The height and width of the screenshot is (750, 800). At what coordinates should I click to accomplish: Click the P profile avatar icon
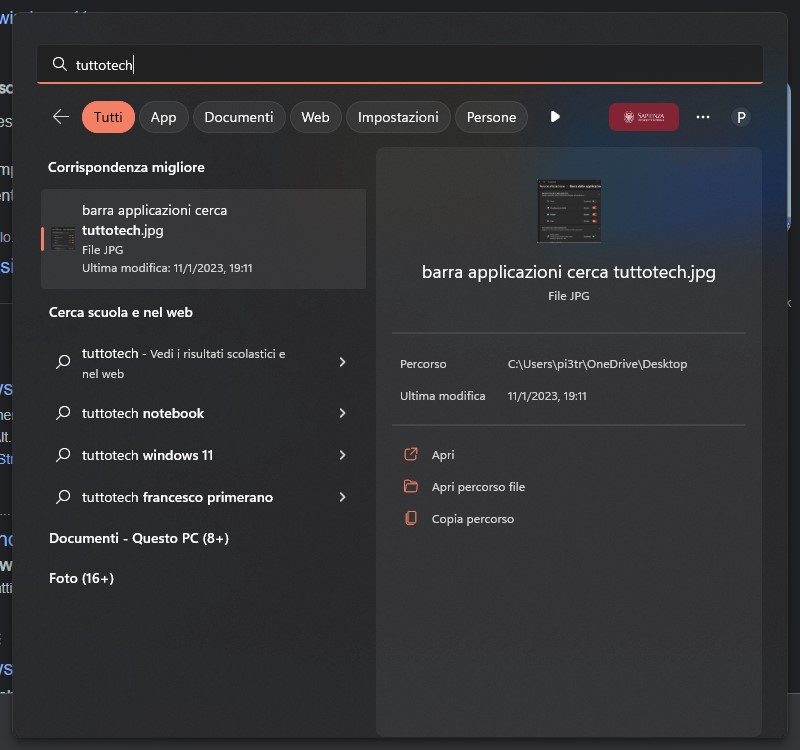click(x=741, y=117)
